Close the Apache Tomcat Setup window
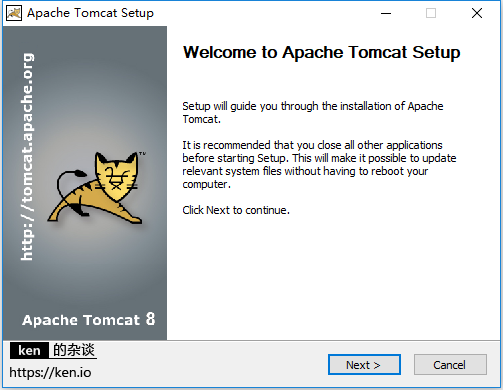The width and height of the screenshot is (503, 390). point(477,13)
